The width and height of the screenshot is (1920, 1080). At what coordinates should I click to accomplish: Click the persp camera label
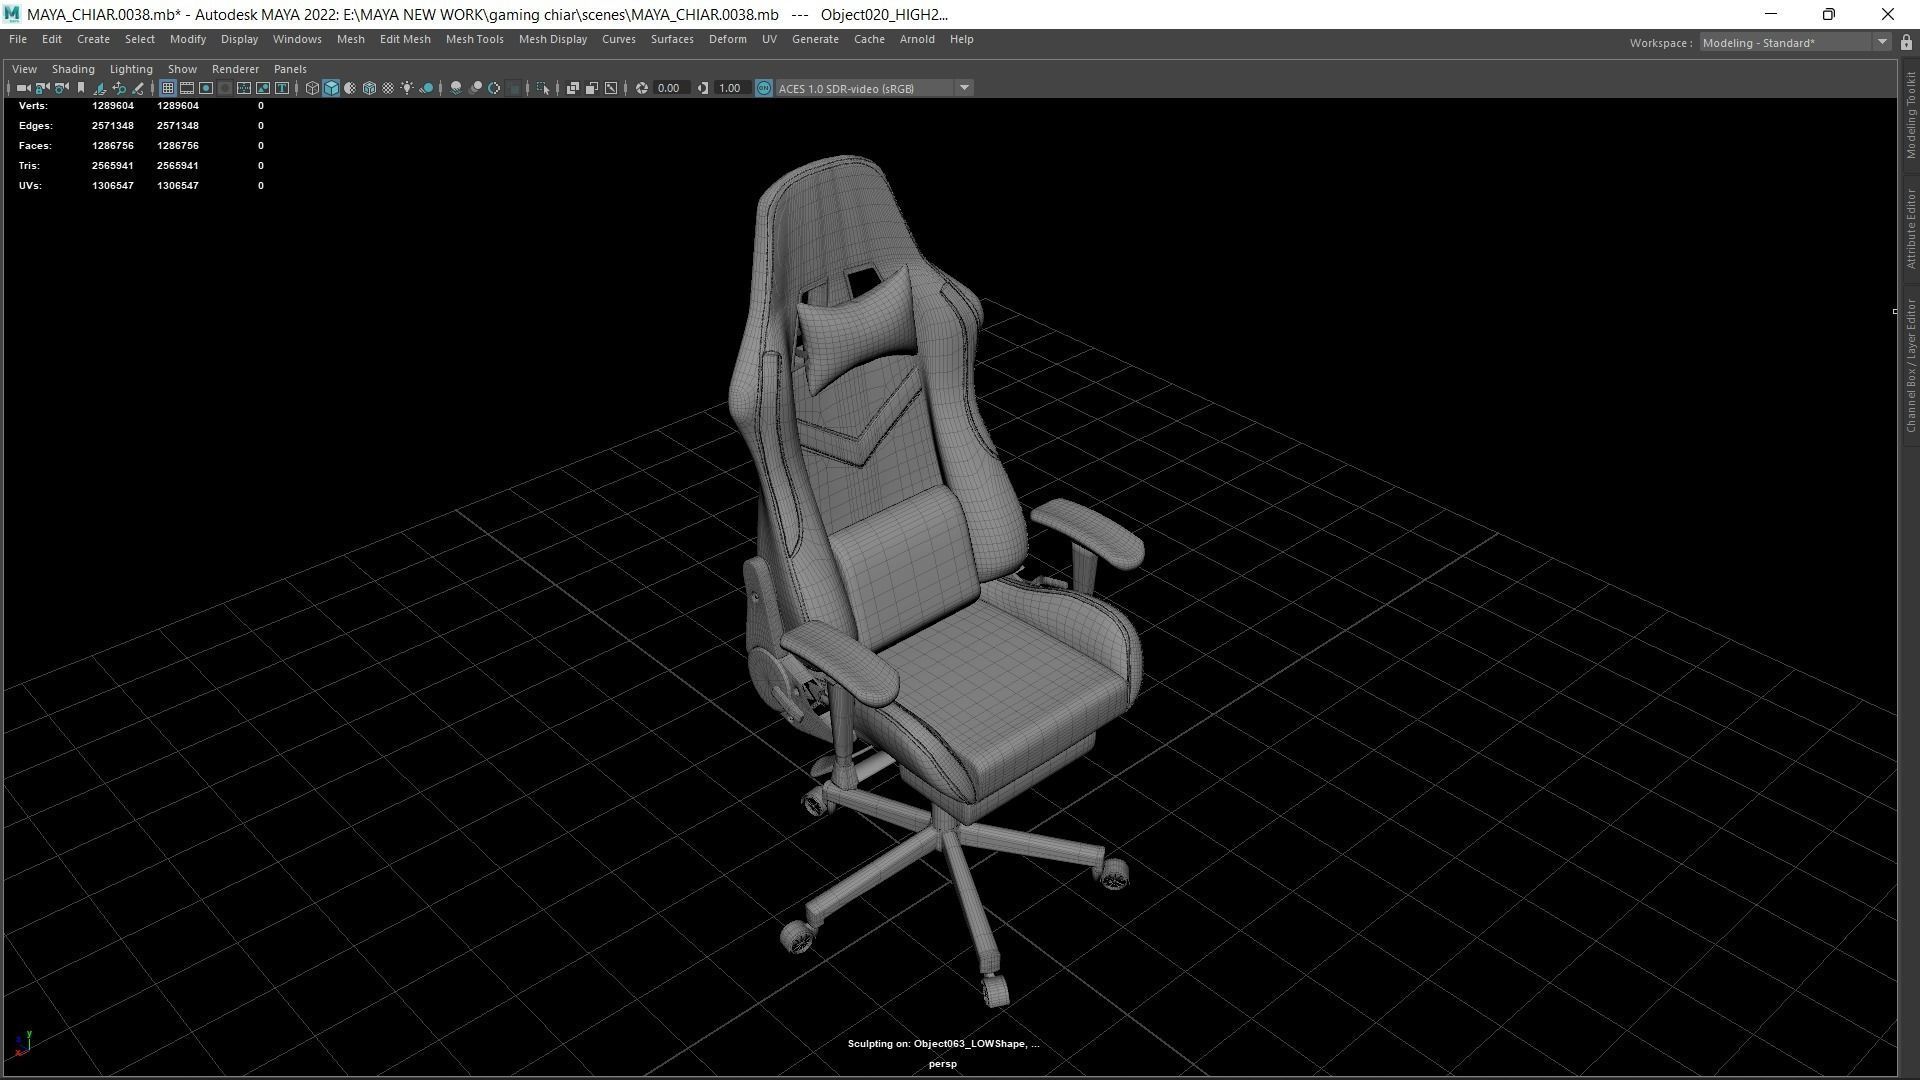(x=942, y=1064)
